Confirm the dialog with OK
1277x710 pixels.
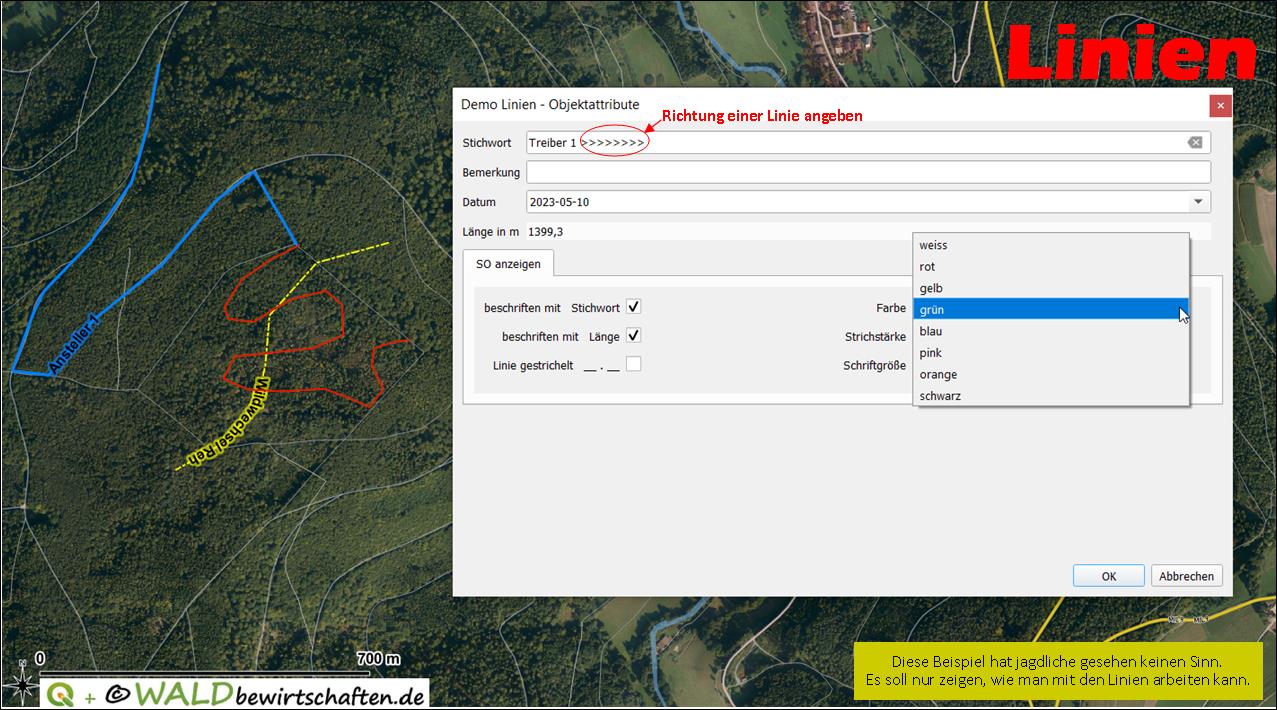1108,576
